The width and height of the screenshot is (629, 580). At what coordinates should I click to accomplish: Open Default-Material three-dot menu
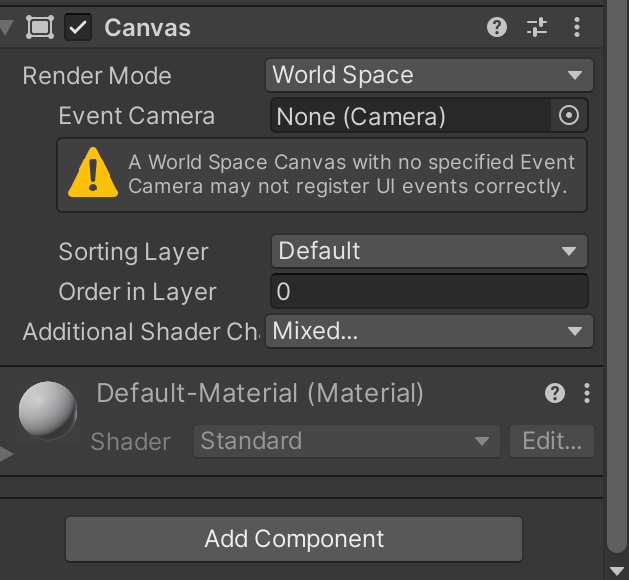coord(587,393)
